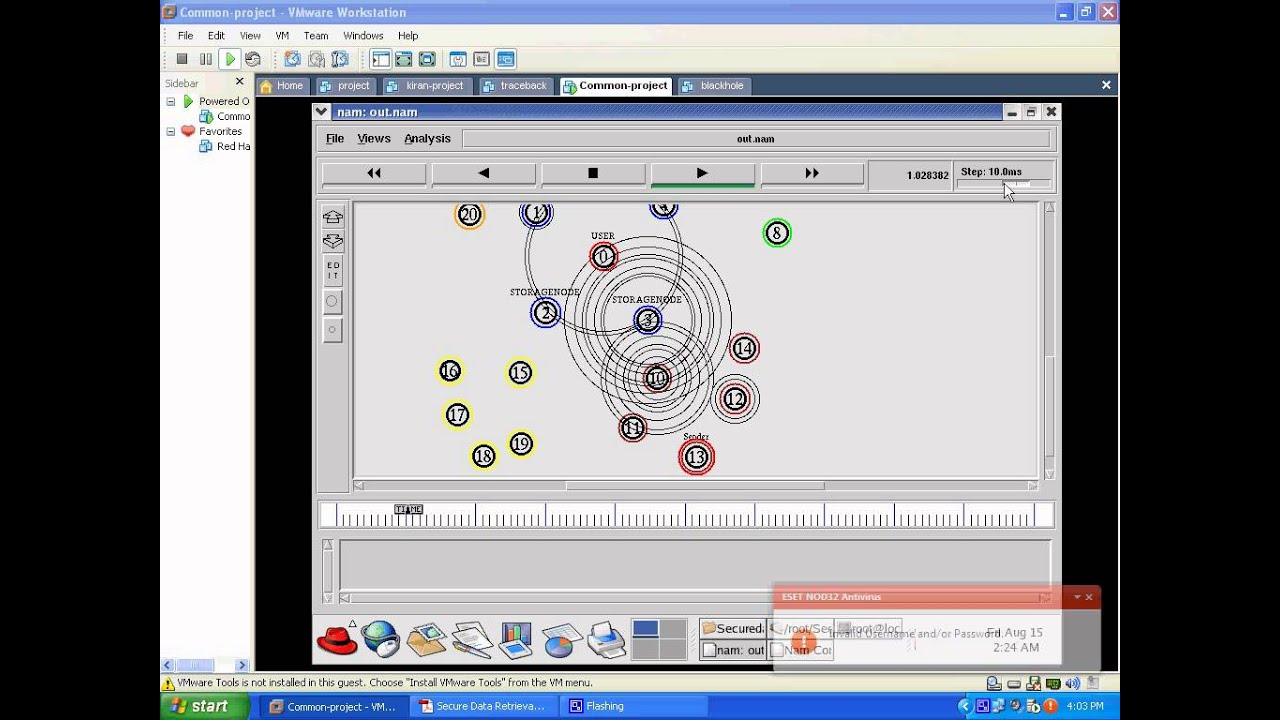Switch to the project tab
This screenshot has width=1280, height=720.
coord(345,86)
